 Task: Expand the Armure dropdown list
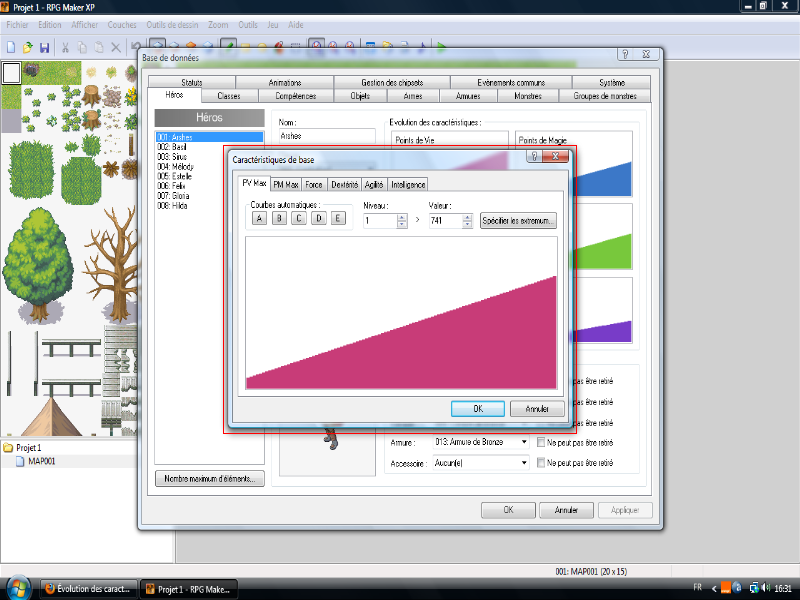(523, 442)
